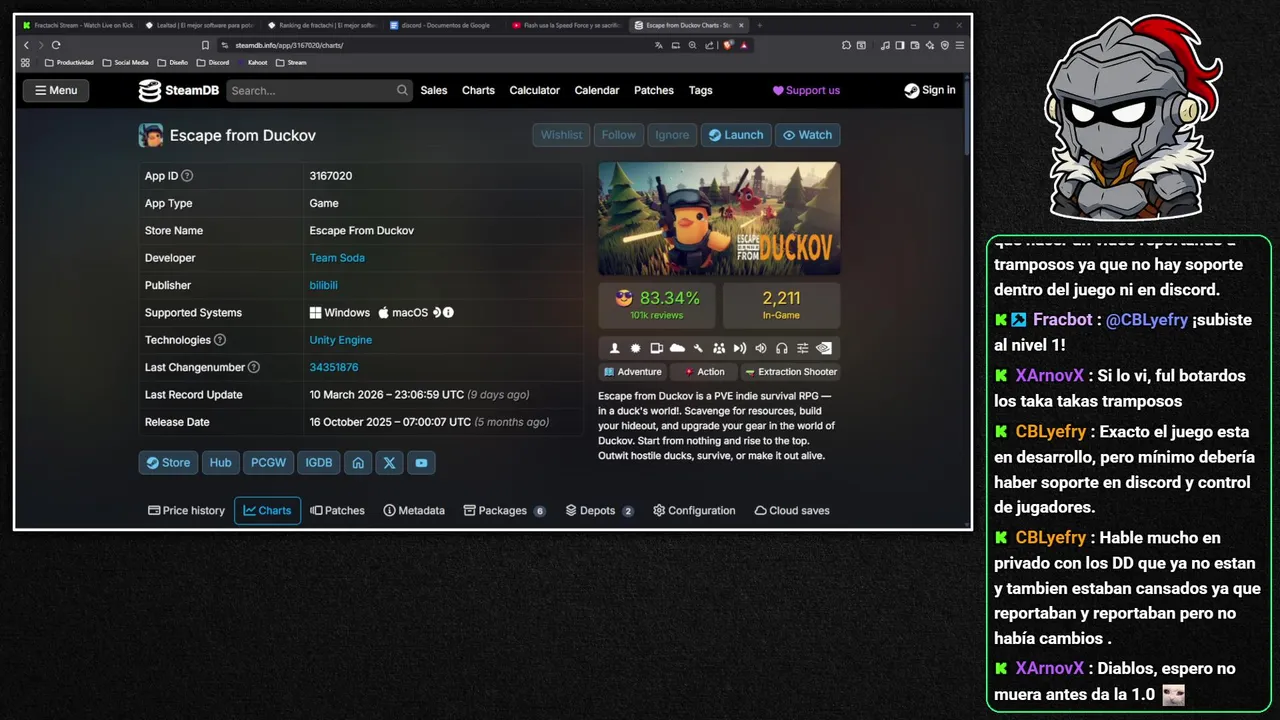
Task: Click the homepage house icon button
Action: (358, 463)
